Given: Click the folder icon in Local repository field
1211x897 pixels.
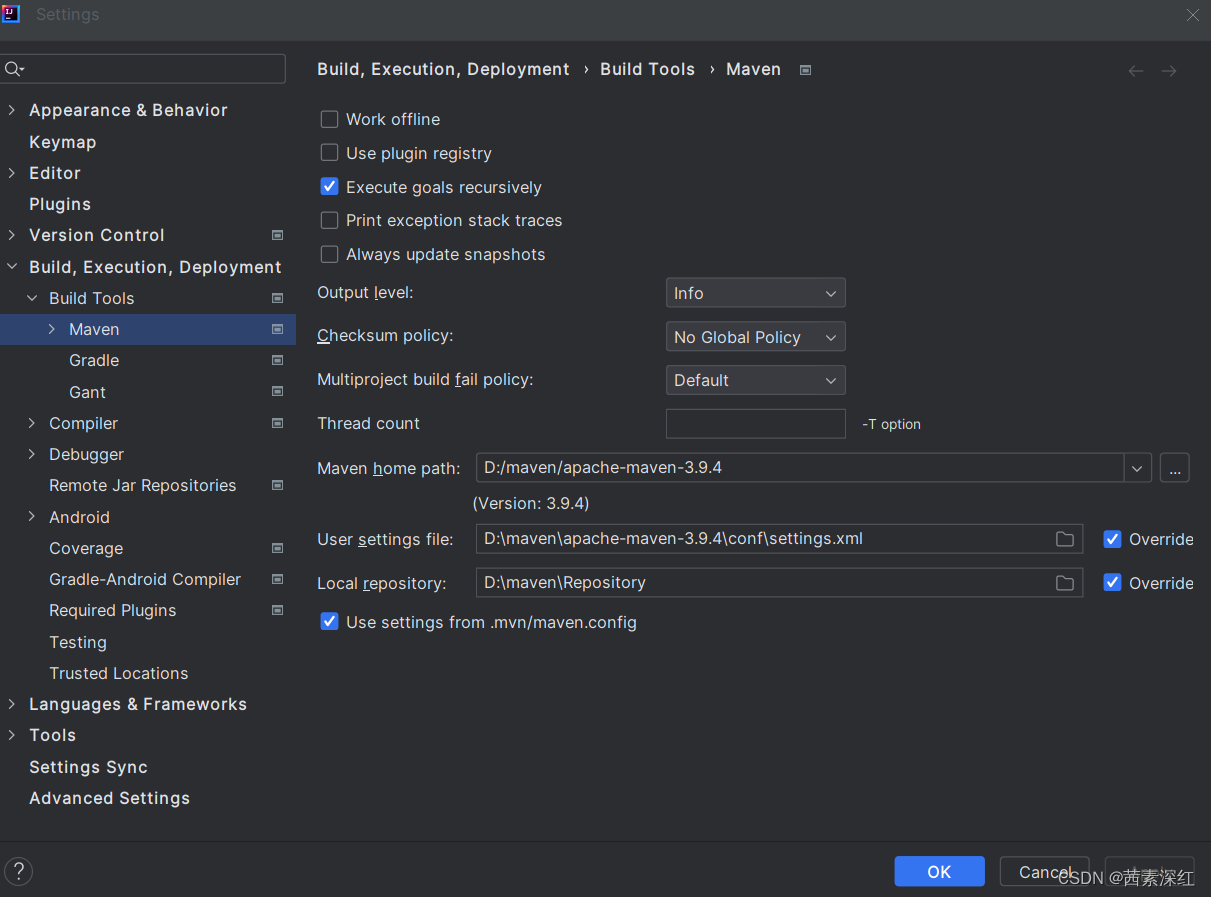Looking at the screenshot, I should coord(1065,583).
